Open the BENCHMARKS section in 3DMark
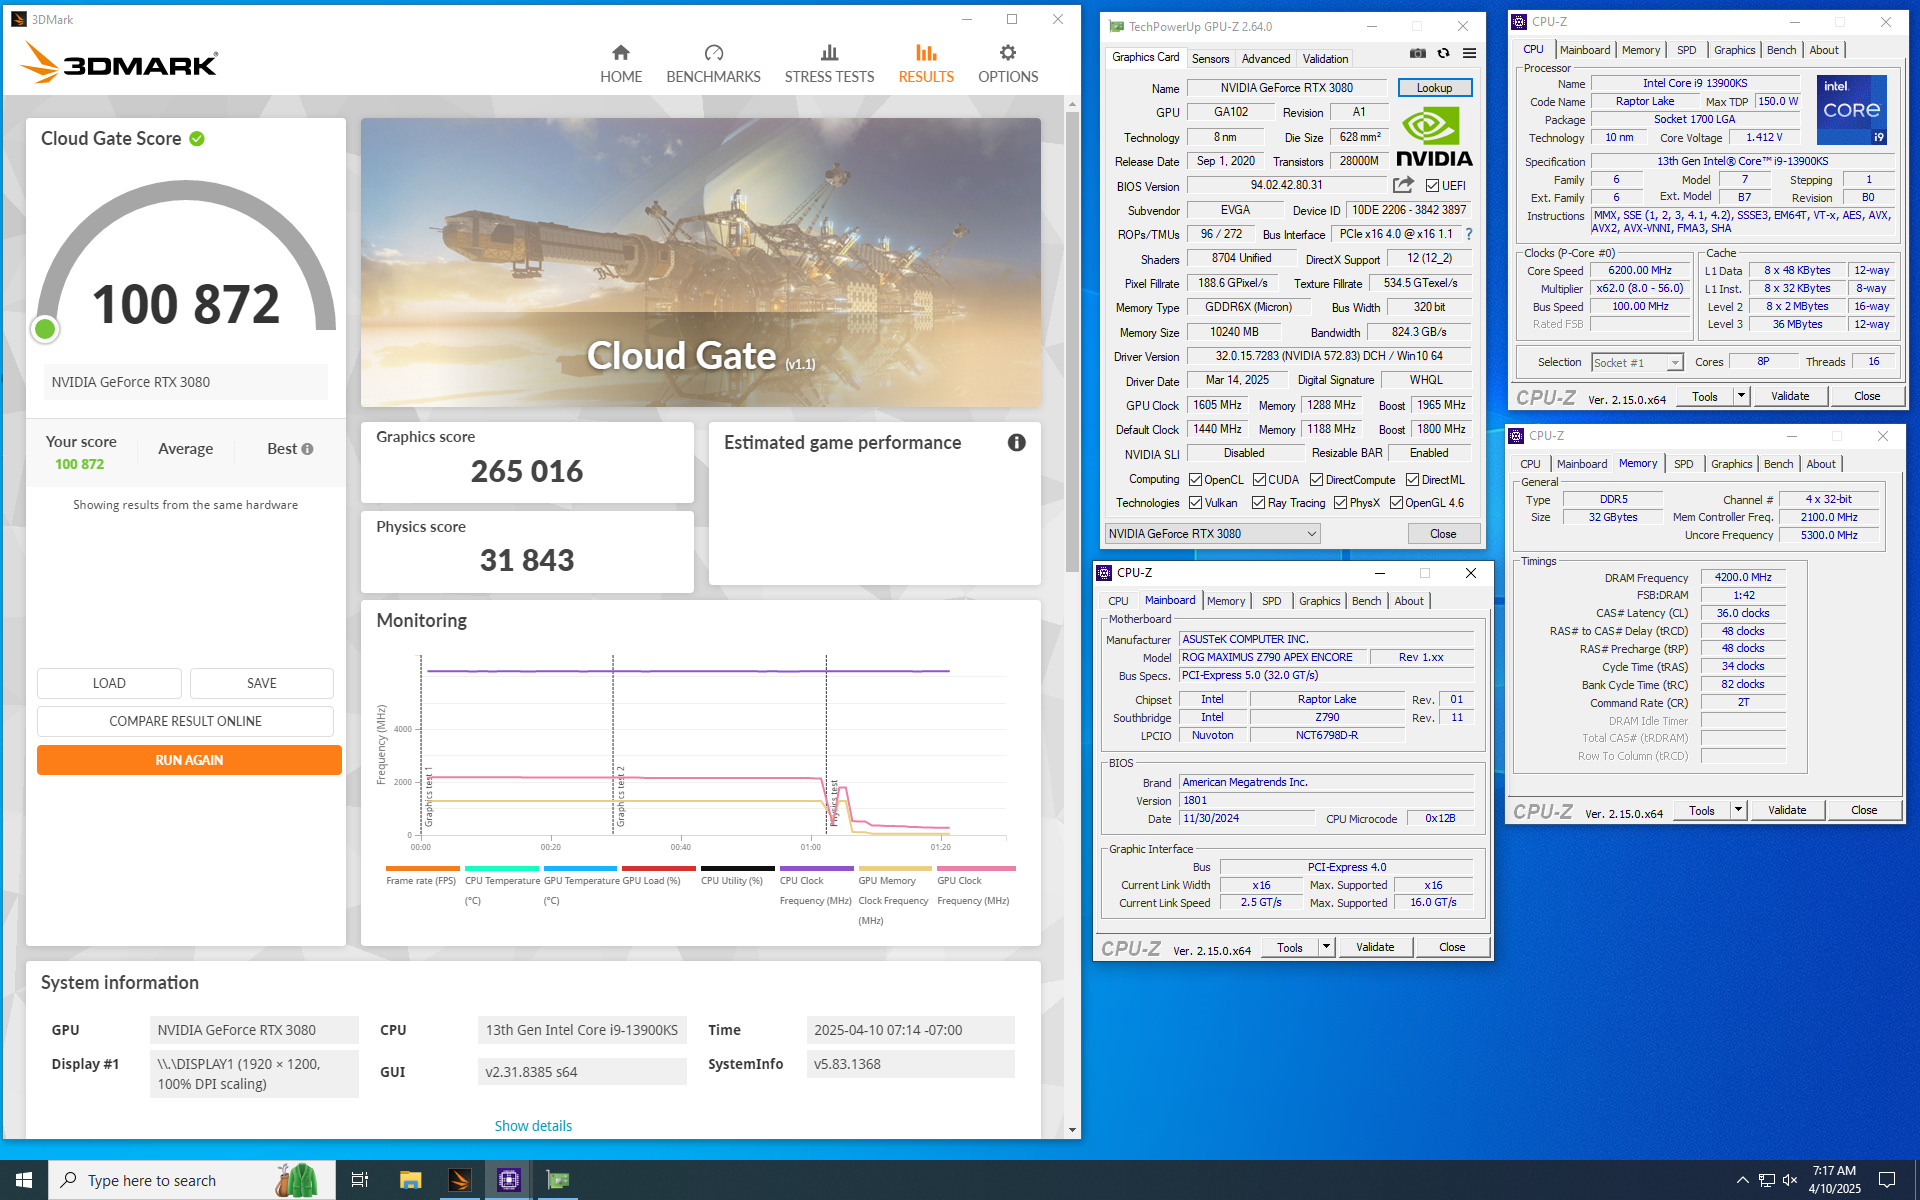Image resolution: width=1920 pixels, height=1200 pixels. (x=713, y=64)
